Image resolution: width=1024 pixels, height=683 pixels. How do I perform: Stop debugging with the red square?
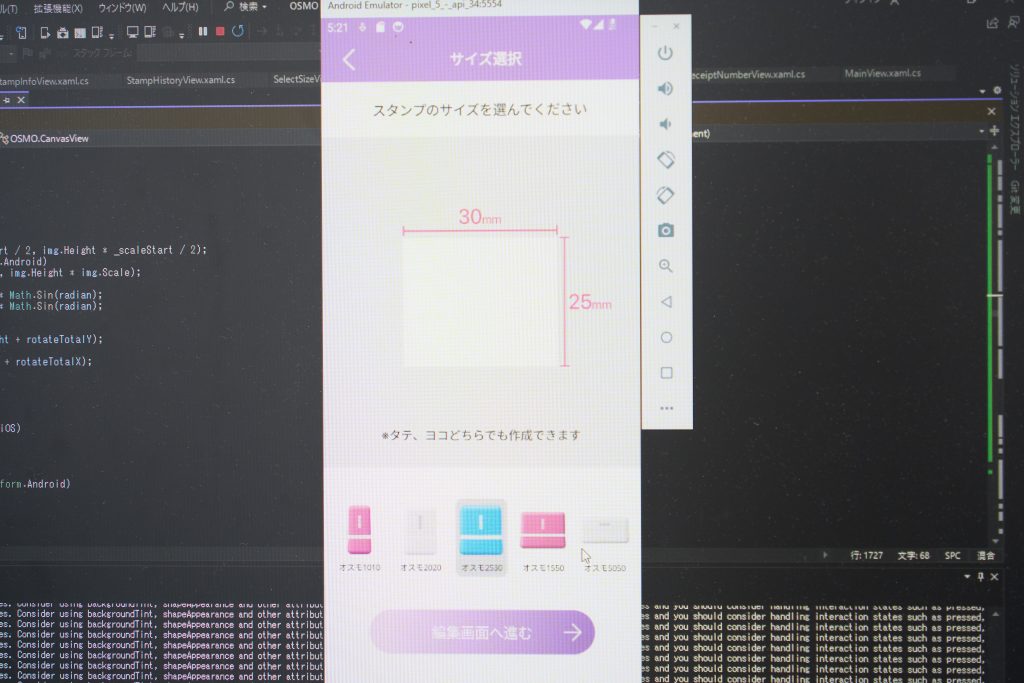(220, 31)
